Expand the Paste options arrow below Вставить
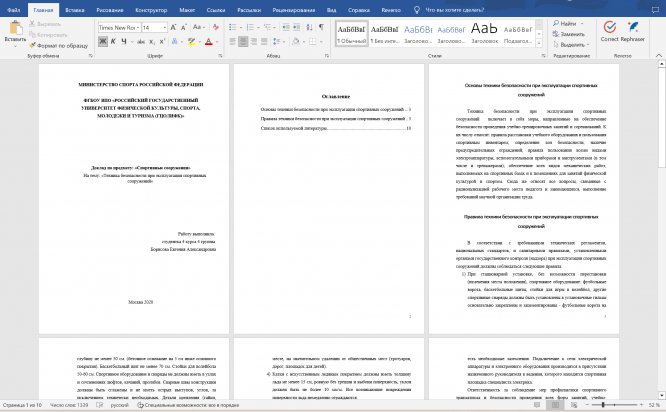666x412 pixels. tap(15, 45)
